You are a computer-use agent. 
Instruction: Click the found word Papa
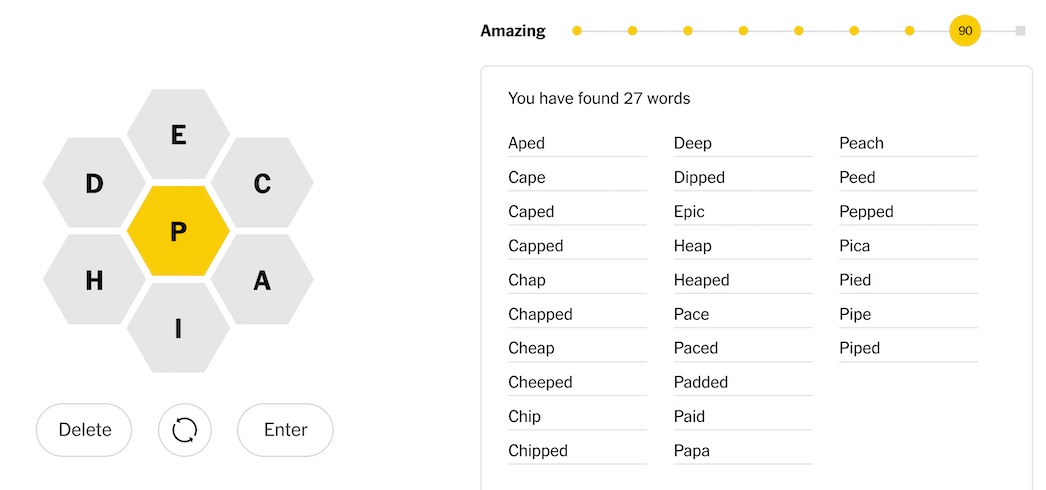[692, 451]
